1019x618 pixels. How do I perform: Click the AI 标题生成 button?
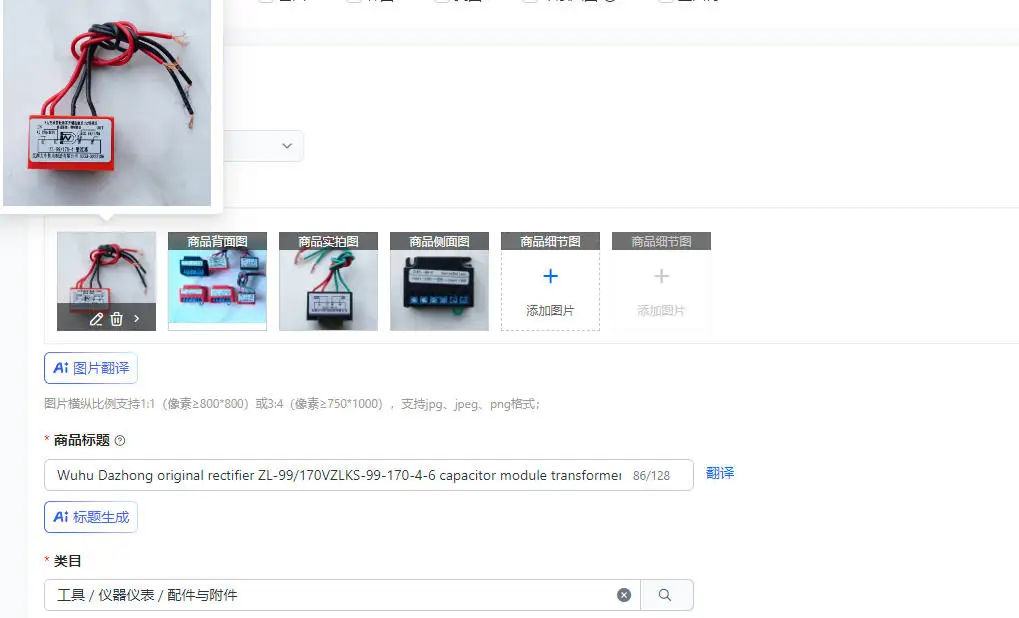[x=91, y=517]
